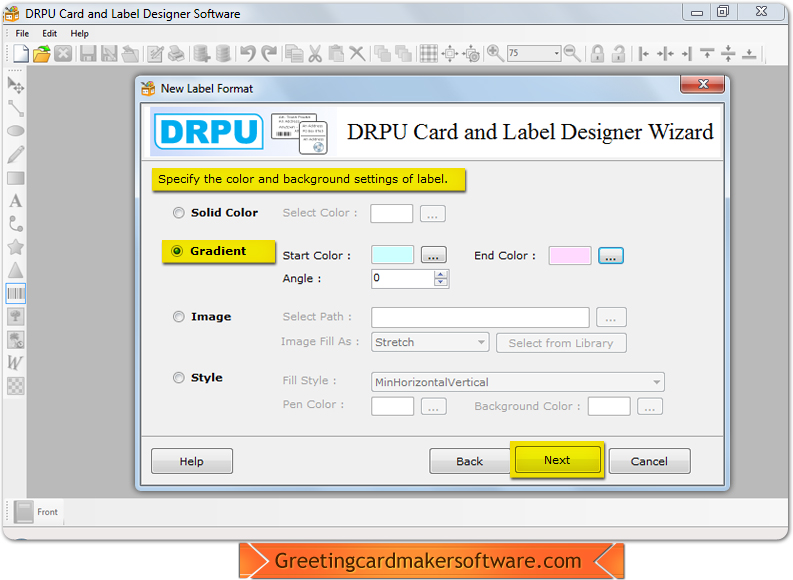This screenshot has width=793, height=580.
Task: Click the Unlock open padlock icon
Action: tap(618, 53)
